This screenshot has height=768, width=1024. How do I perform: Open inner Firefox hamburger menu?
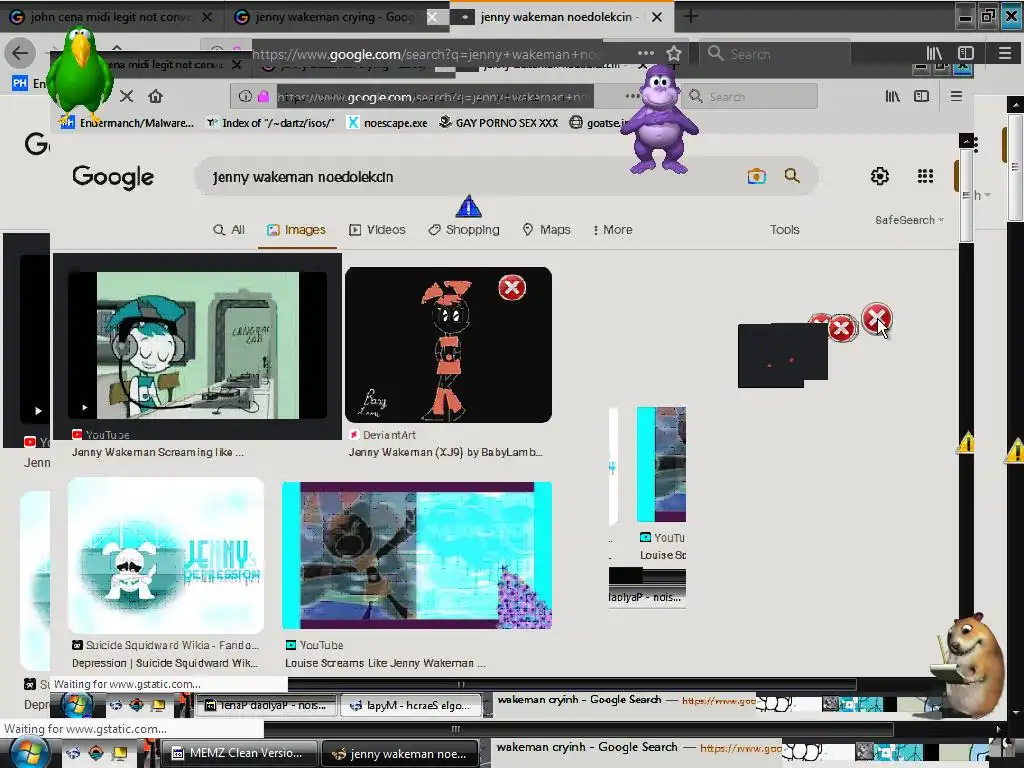coord(956,97)
